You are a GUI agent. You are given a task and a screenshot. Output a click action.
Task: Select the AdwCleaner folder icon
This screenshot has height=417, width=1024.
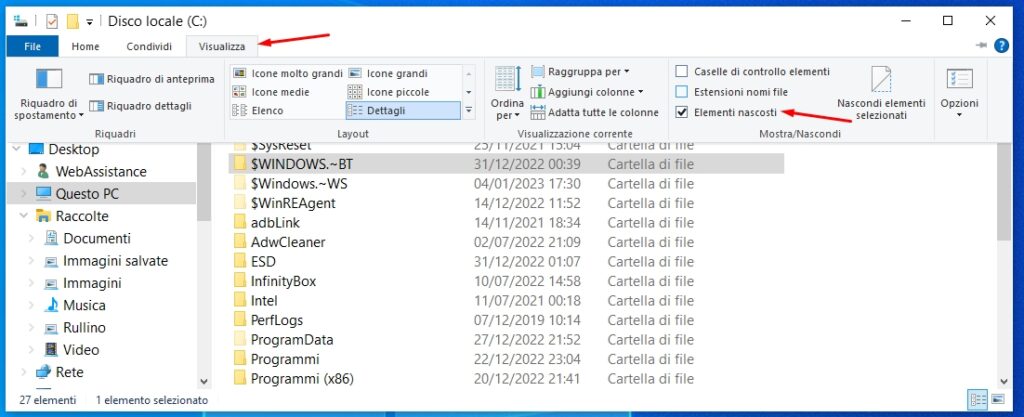[240, 242]
